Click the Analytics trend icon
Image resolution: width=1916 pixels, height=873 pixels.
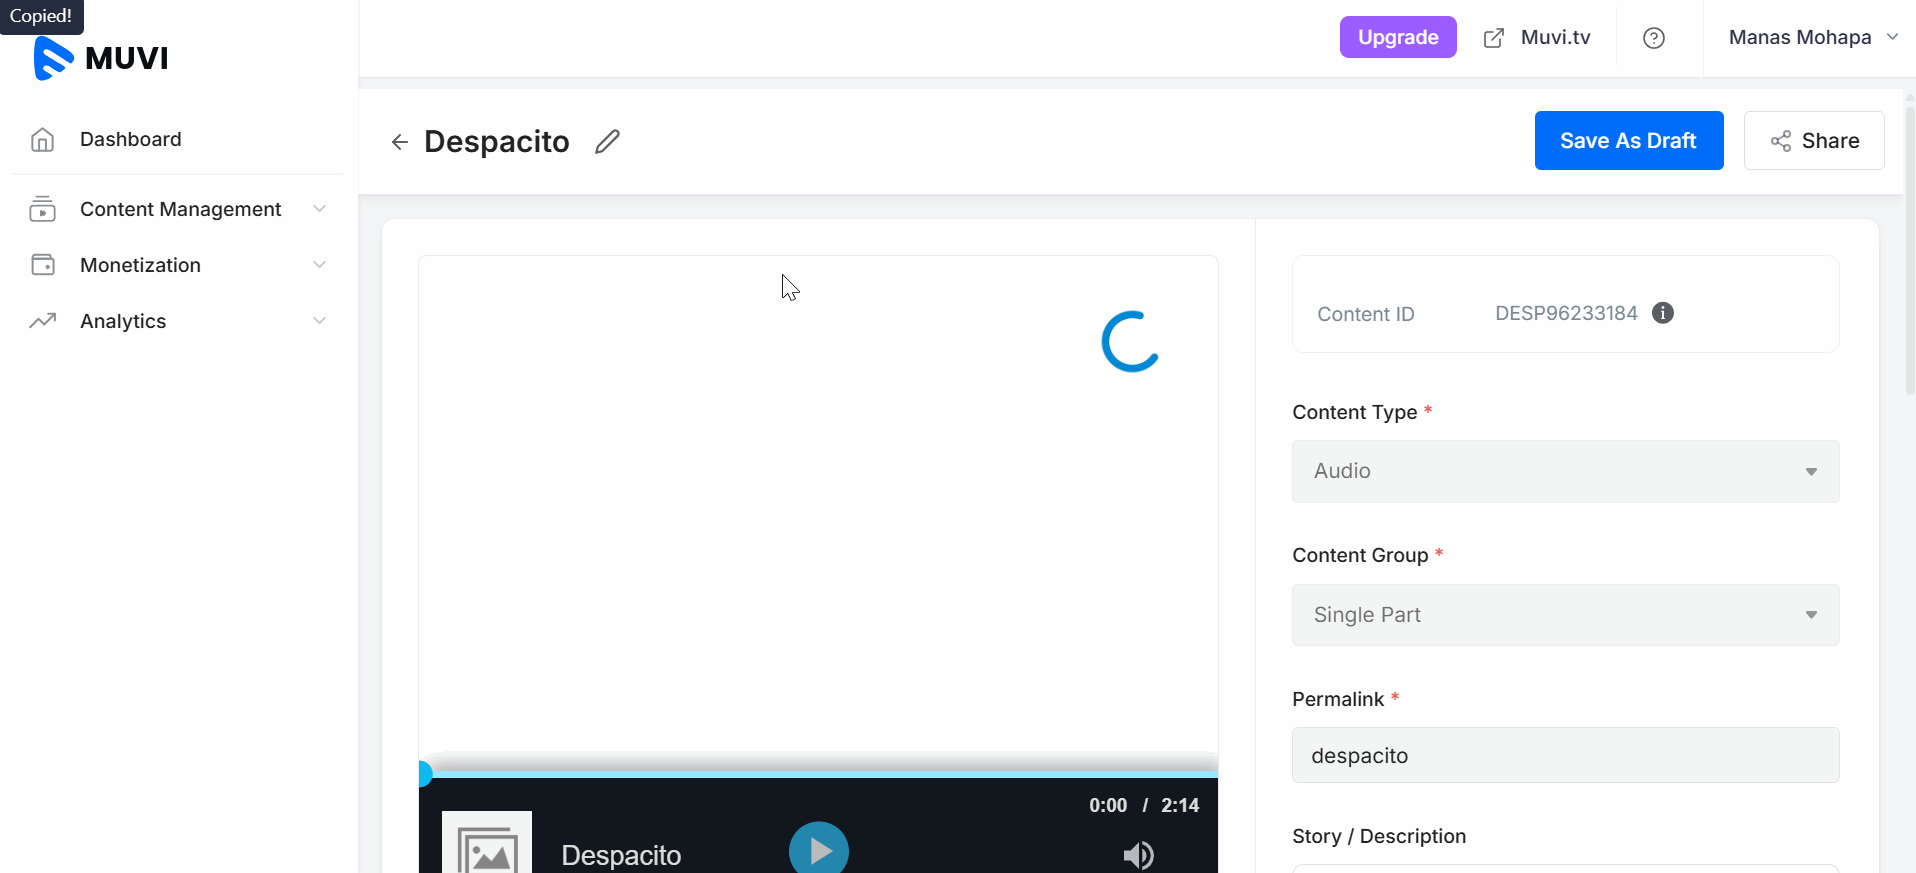(42, 321)
